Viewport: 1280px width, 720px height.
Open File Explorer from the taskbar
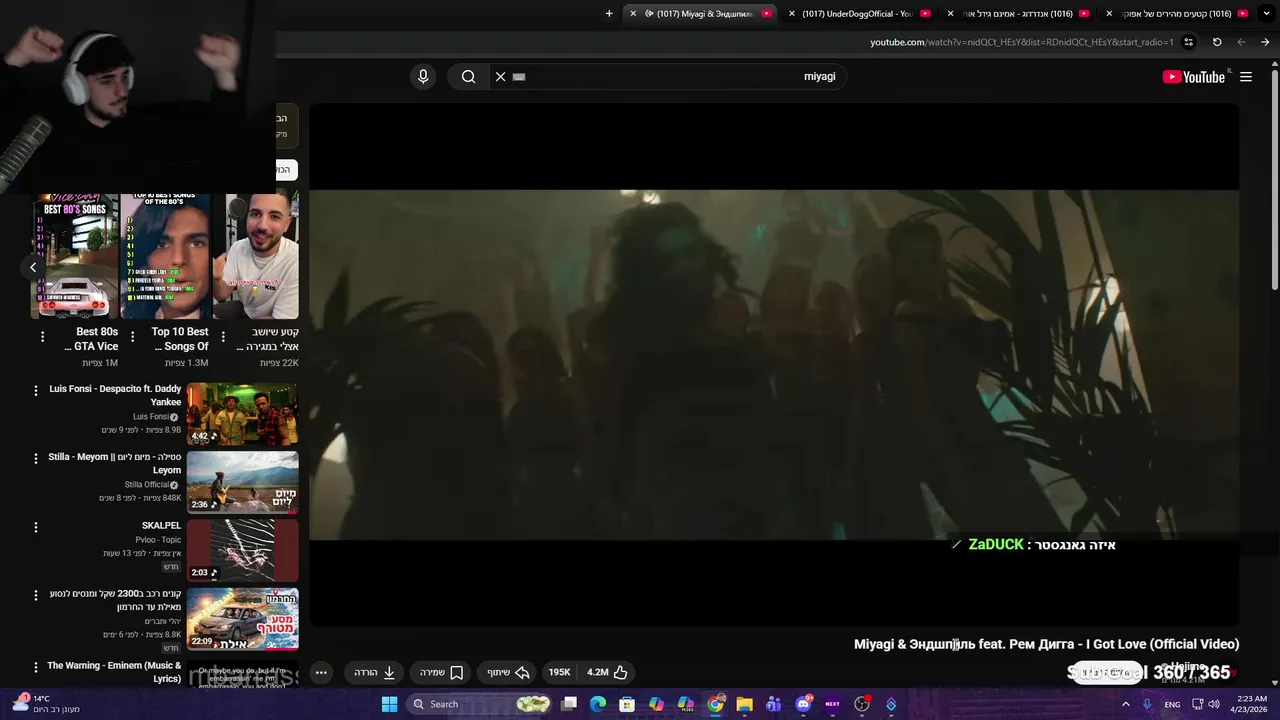coord(744,704)
